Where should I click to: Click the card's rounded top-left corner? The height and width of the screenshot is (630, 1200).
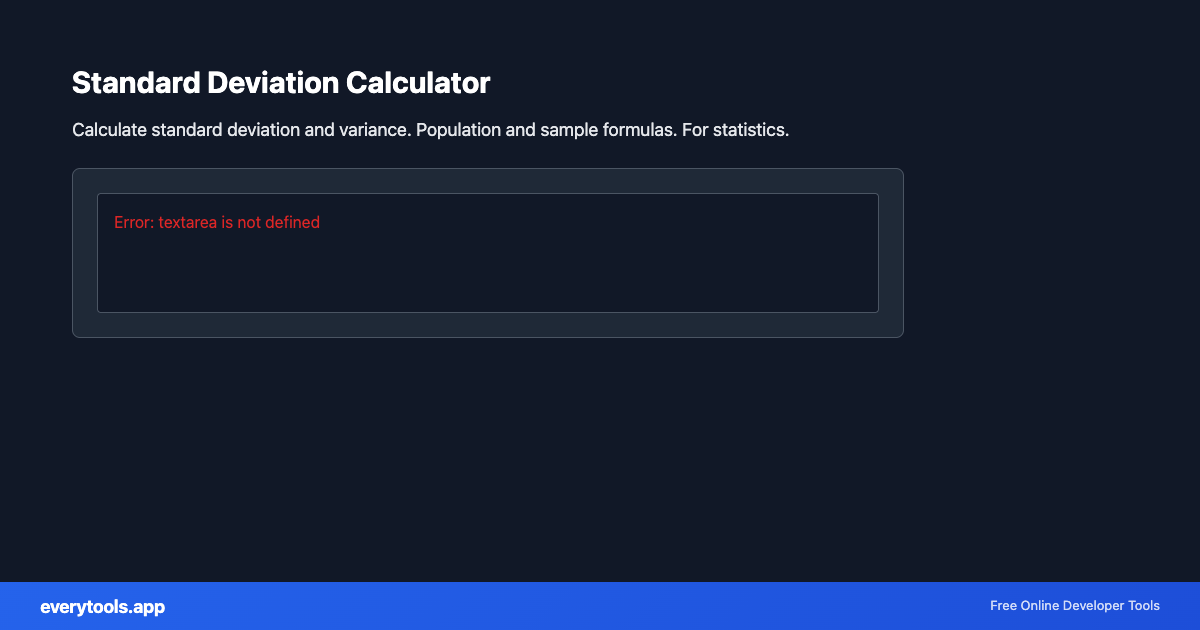78,174
